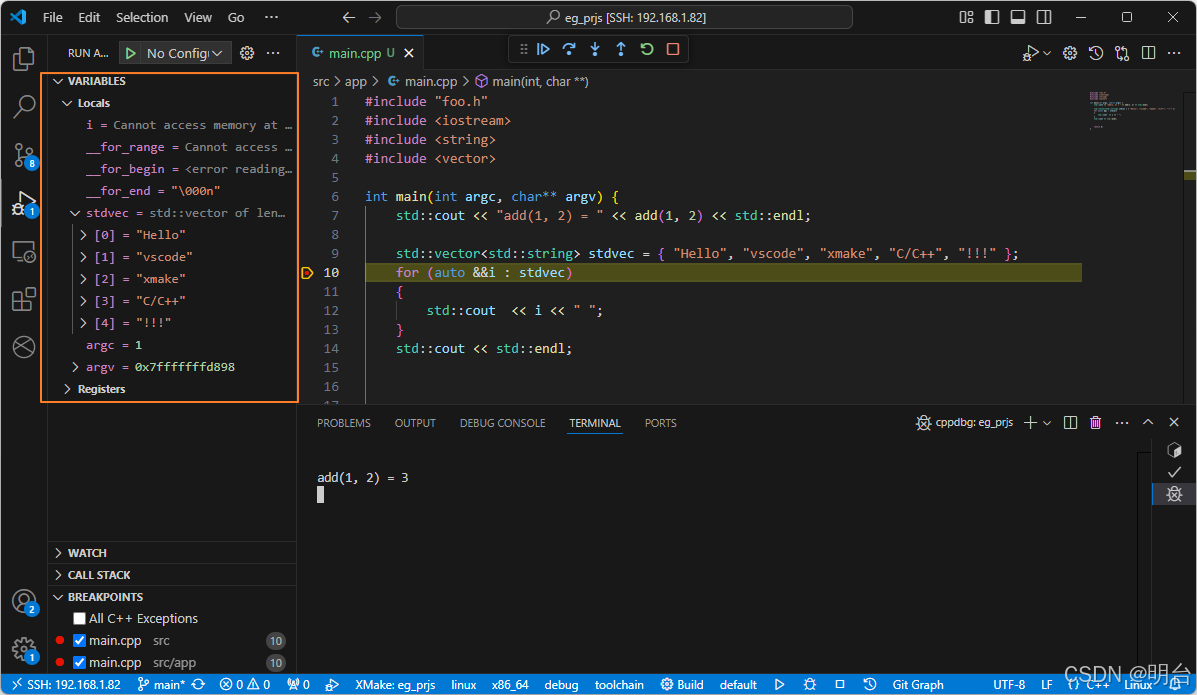The height and width of the screenshot is (695, 1197).
Task: Collapse the stdvec variable
Action: 75,213
